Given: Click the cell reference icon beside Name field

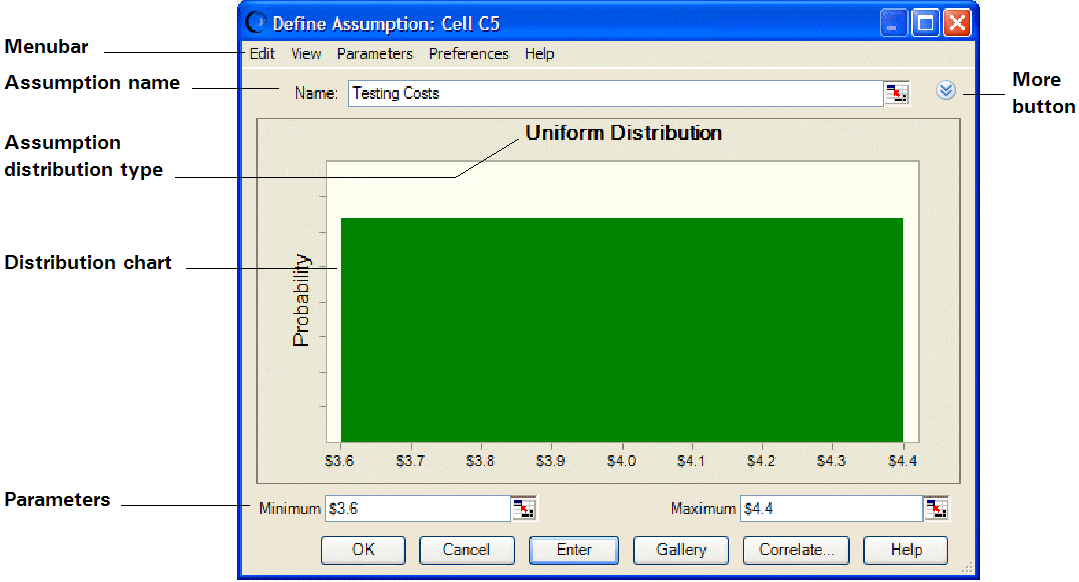Looking at the screenshot, I should click(897, 94).
